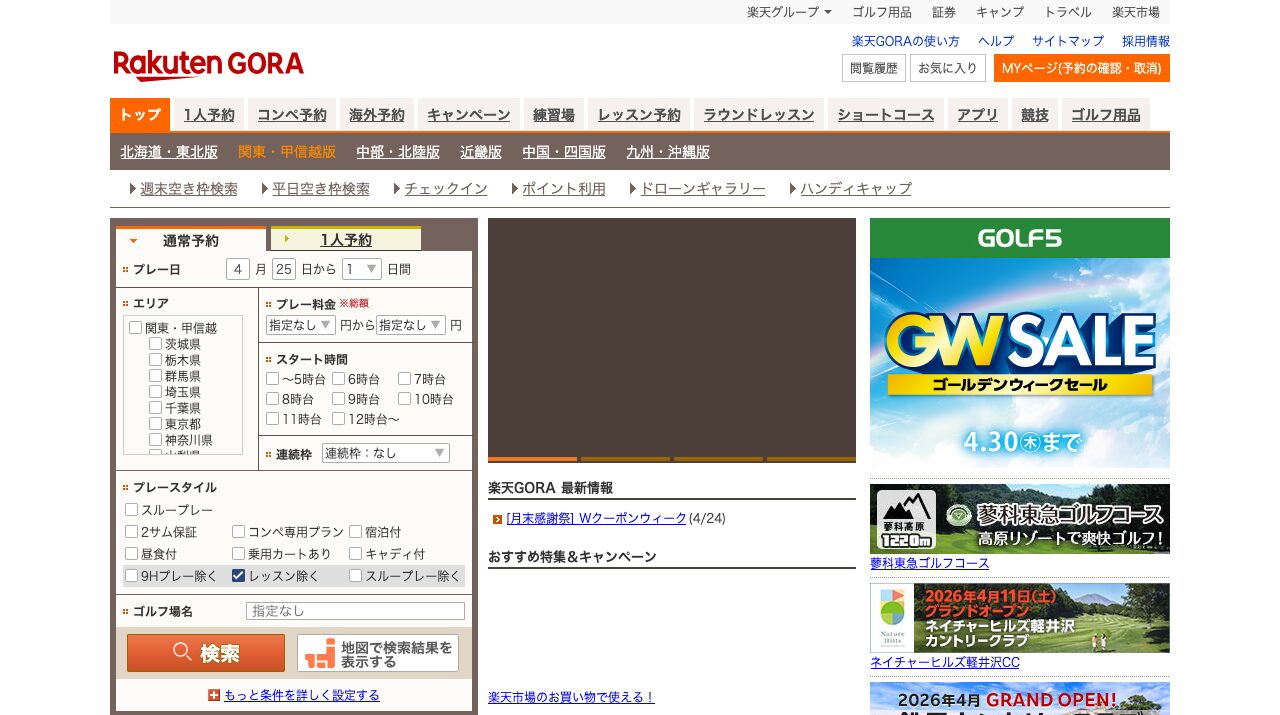Open 楽天GORAの使い方 link
Screen dimensions: 1280x715
point(906,41)
